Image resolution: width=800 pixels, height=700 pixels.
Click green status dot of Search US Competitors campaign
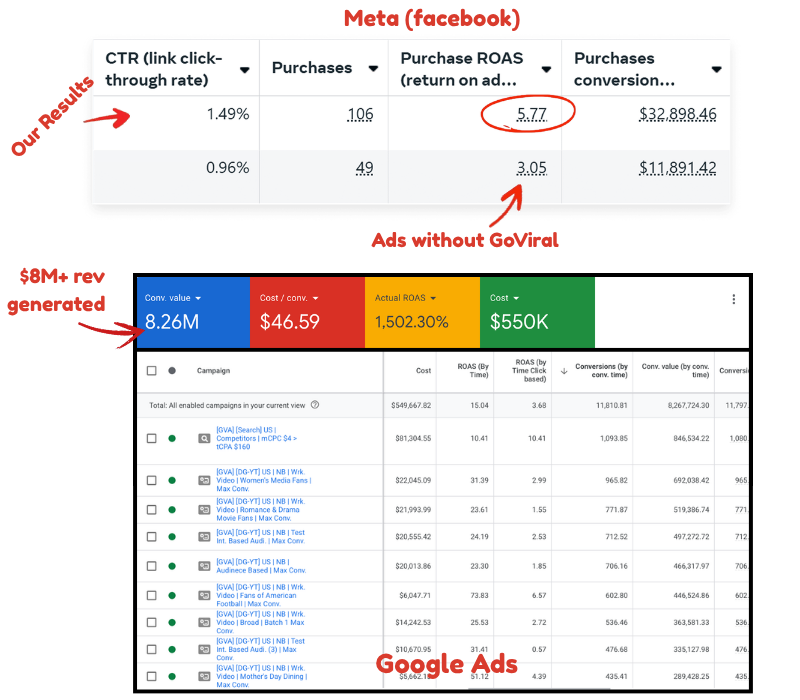[x=172, y=438]
